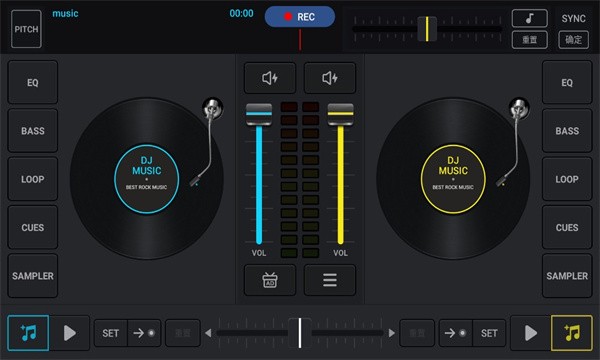Click the PITCH button at top left
The image size is (600, 360).
pos(26,29)
